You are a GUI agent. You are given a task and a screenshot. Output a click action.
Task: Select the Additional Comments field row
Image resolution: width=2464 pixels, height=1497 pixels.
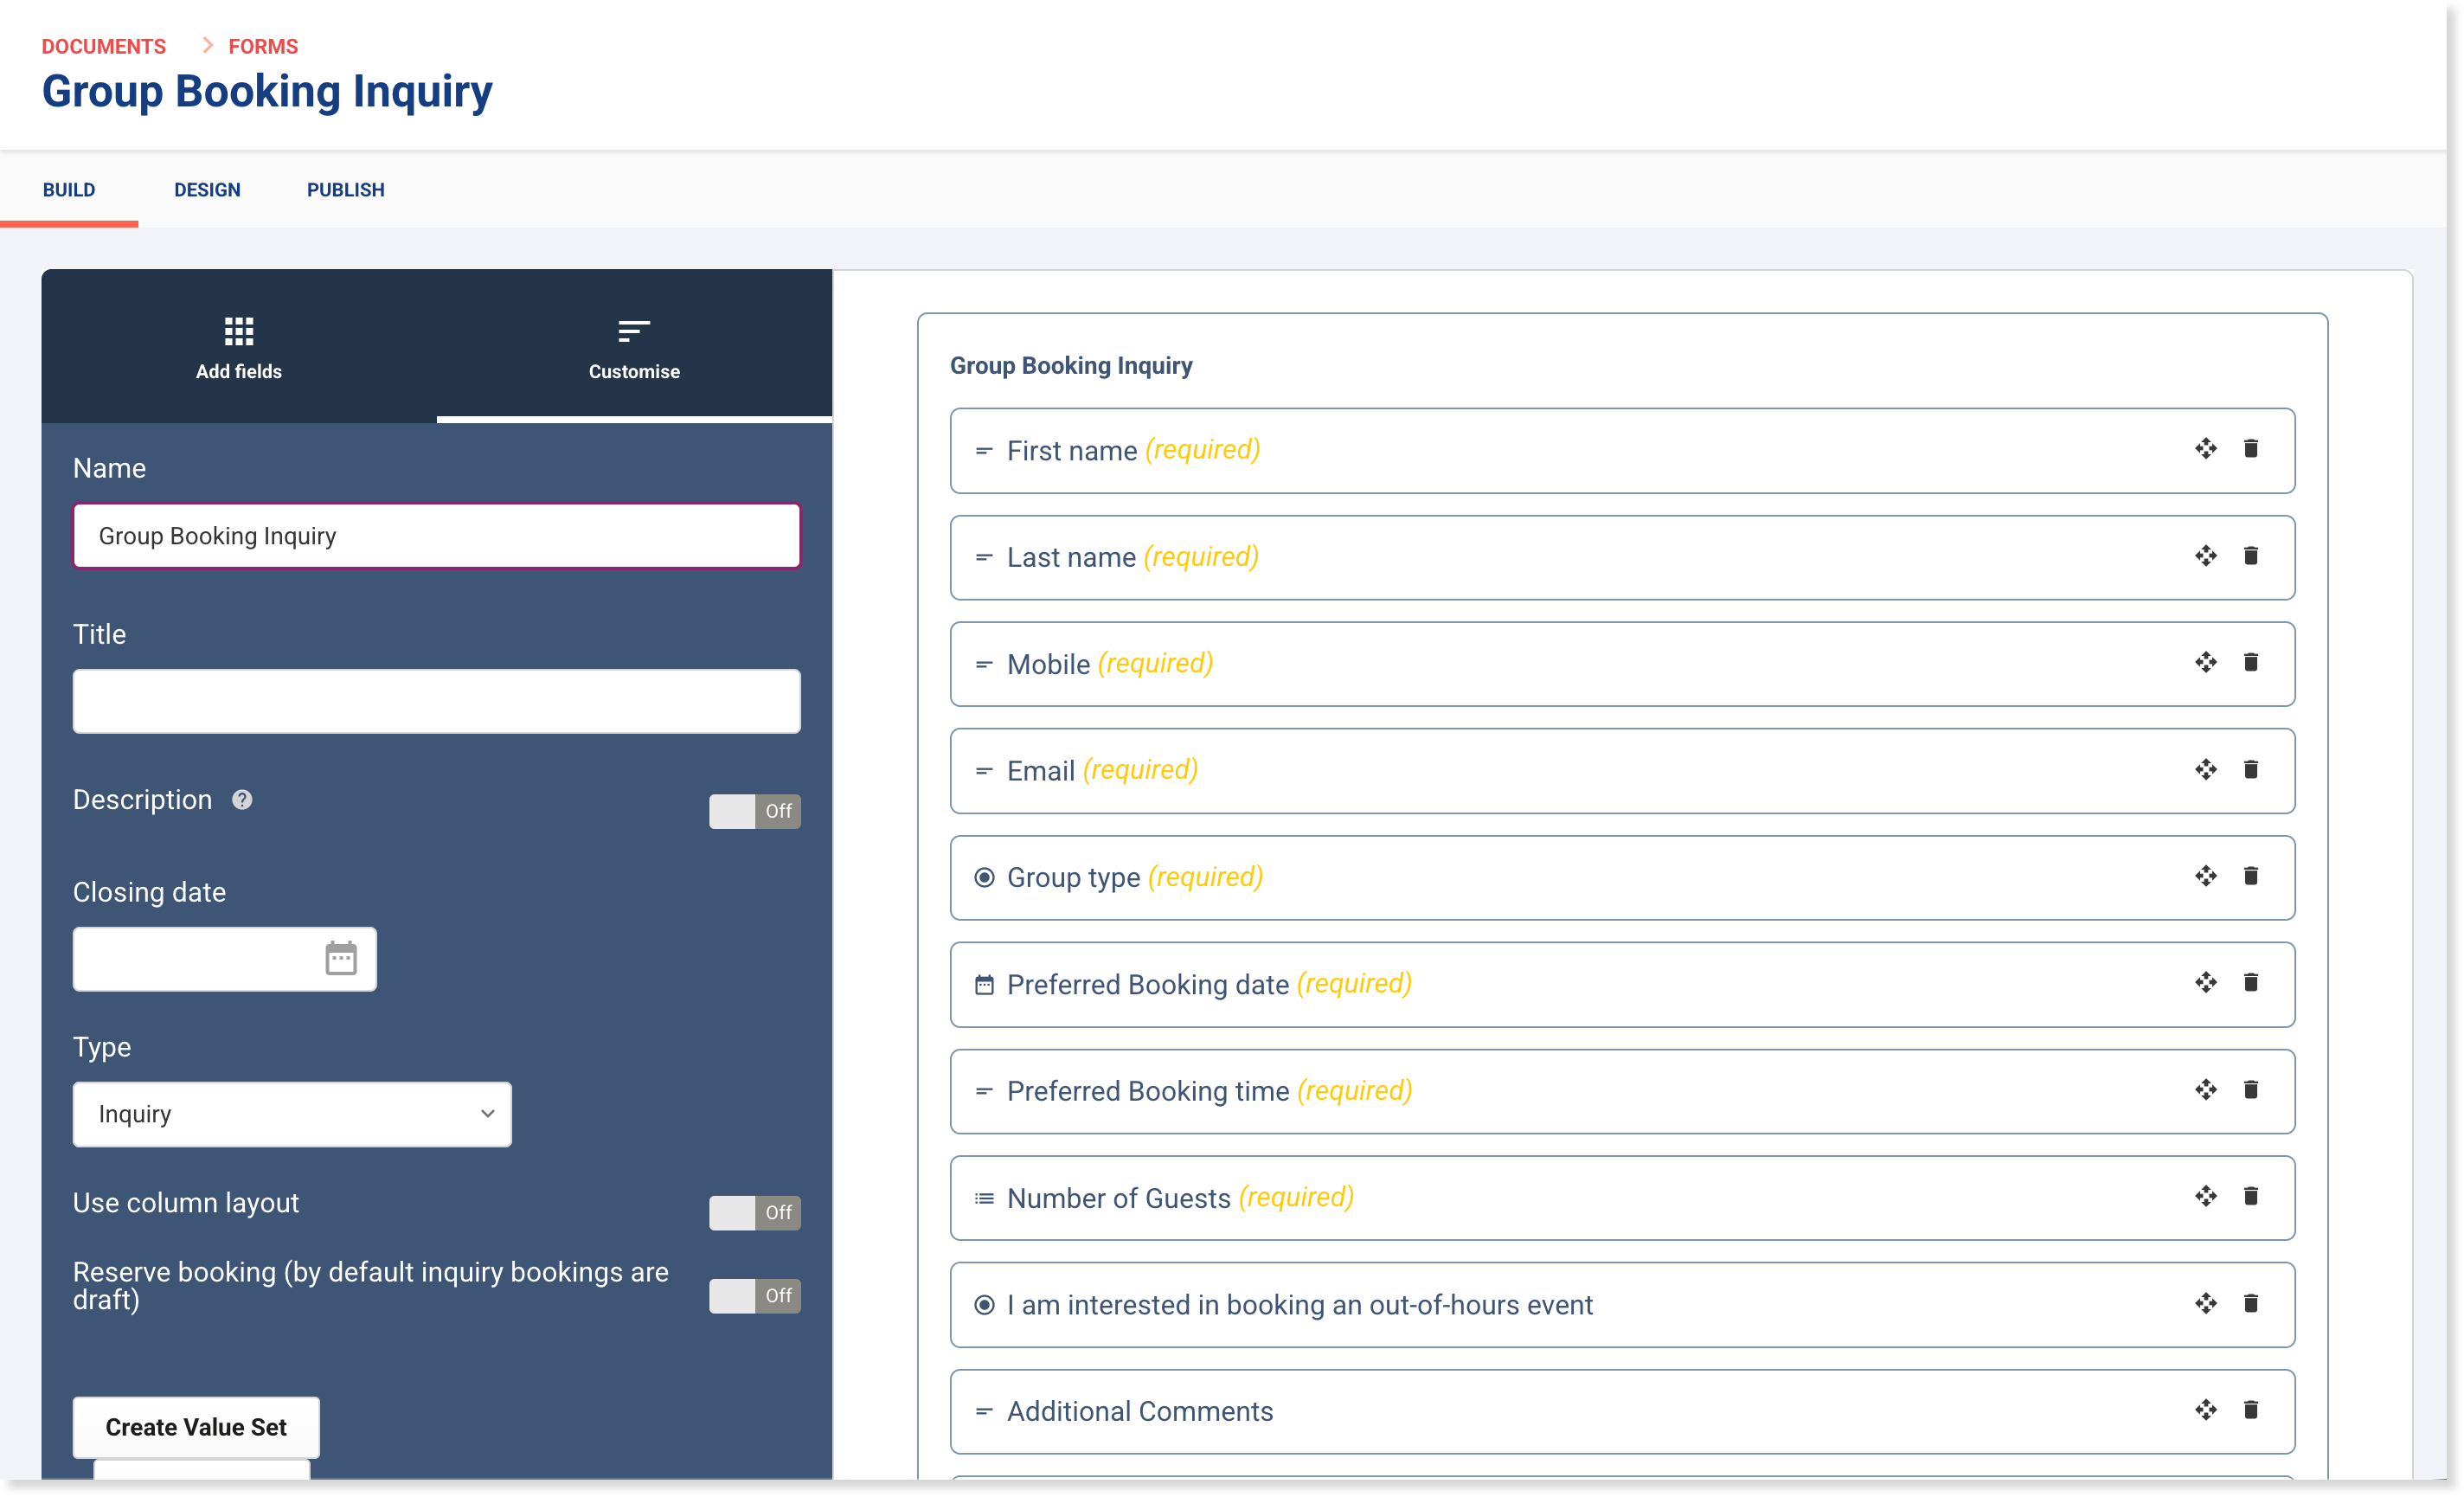tap(1622, 1412)
